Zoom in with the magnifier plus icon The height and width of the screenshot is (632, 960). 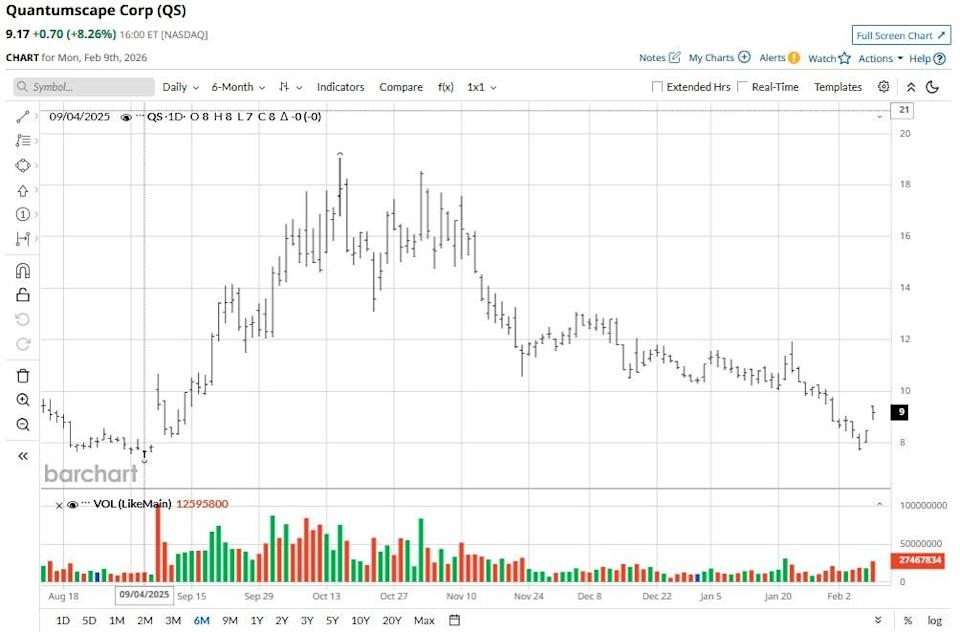22,399
